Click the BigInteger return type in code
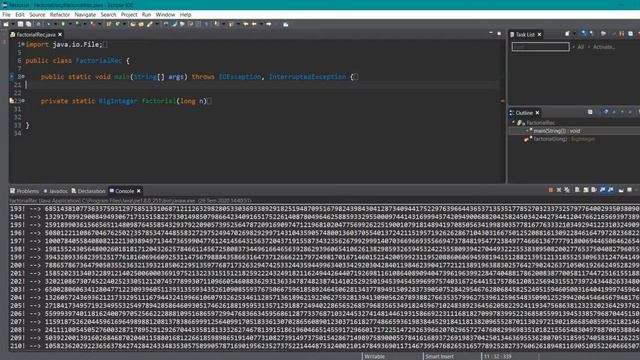The height and width of the screenshot is (360, 640). 118,101
